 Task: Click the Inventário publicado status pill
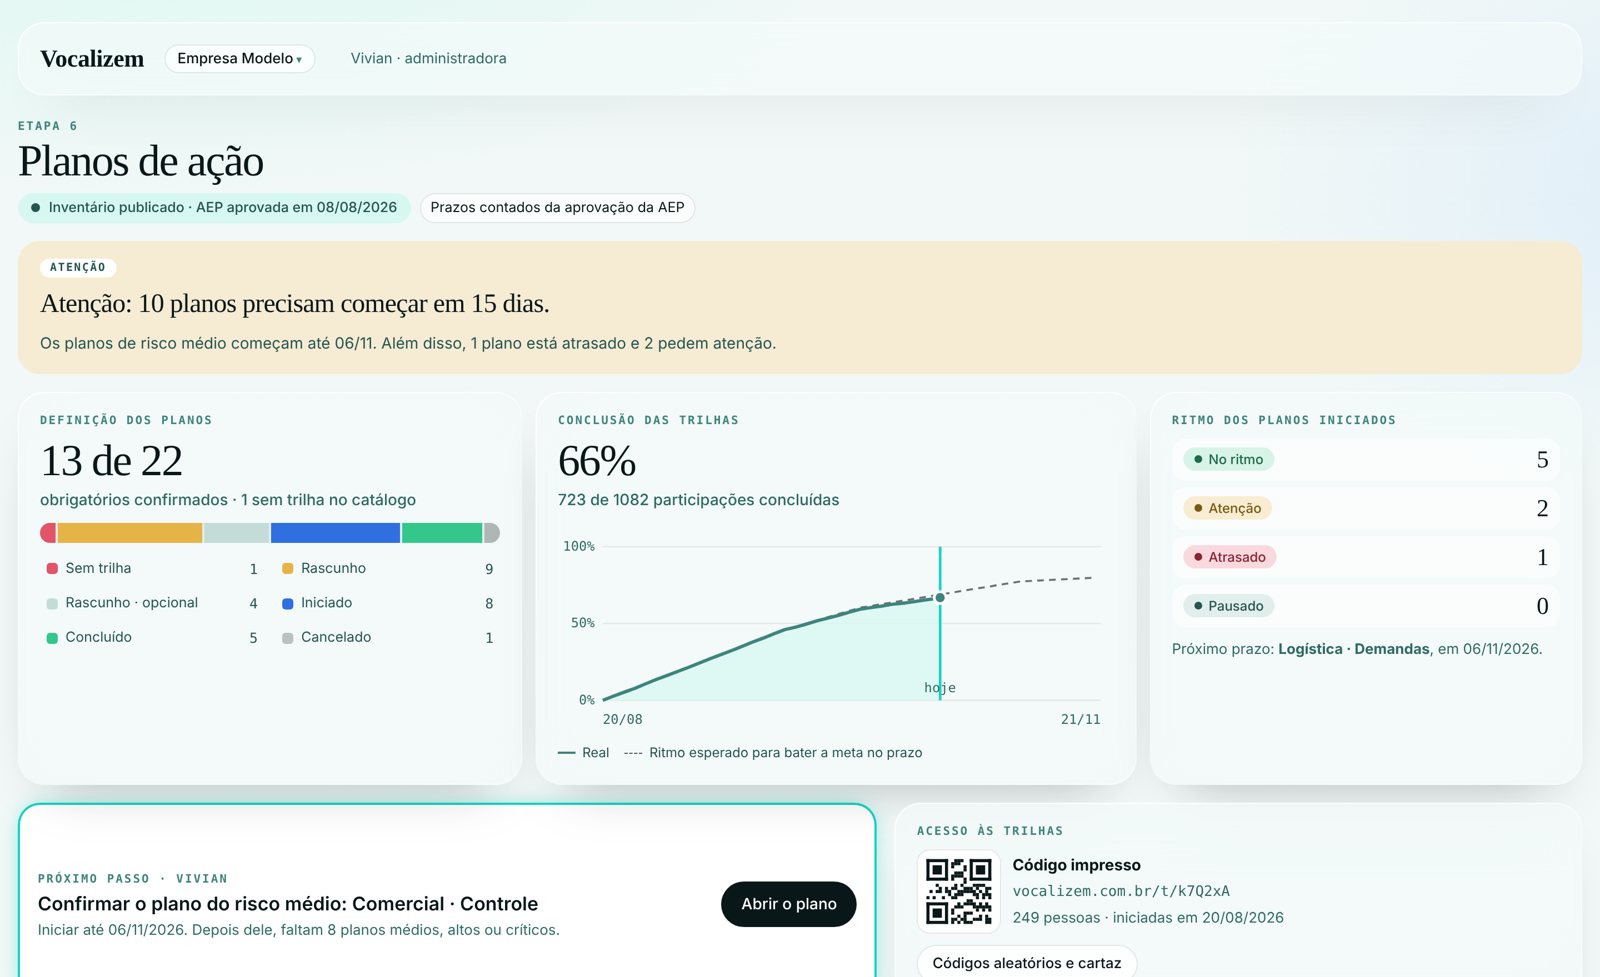pos(214,208)
